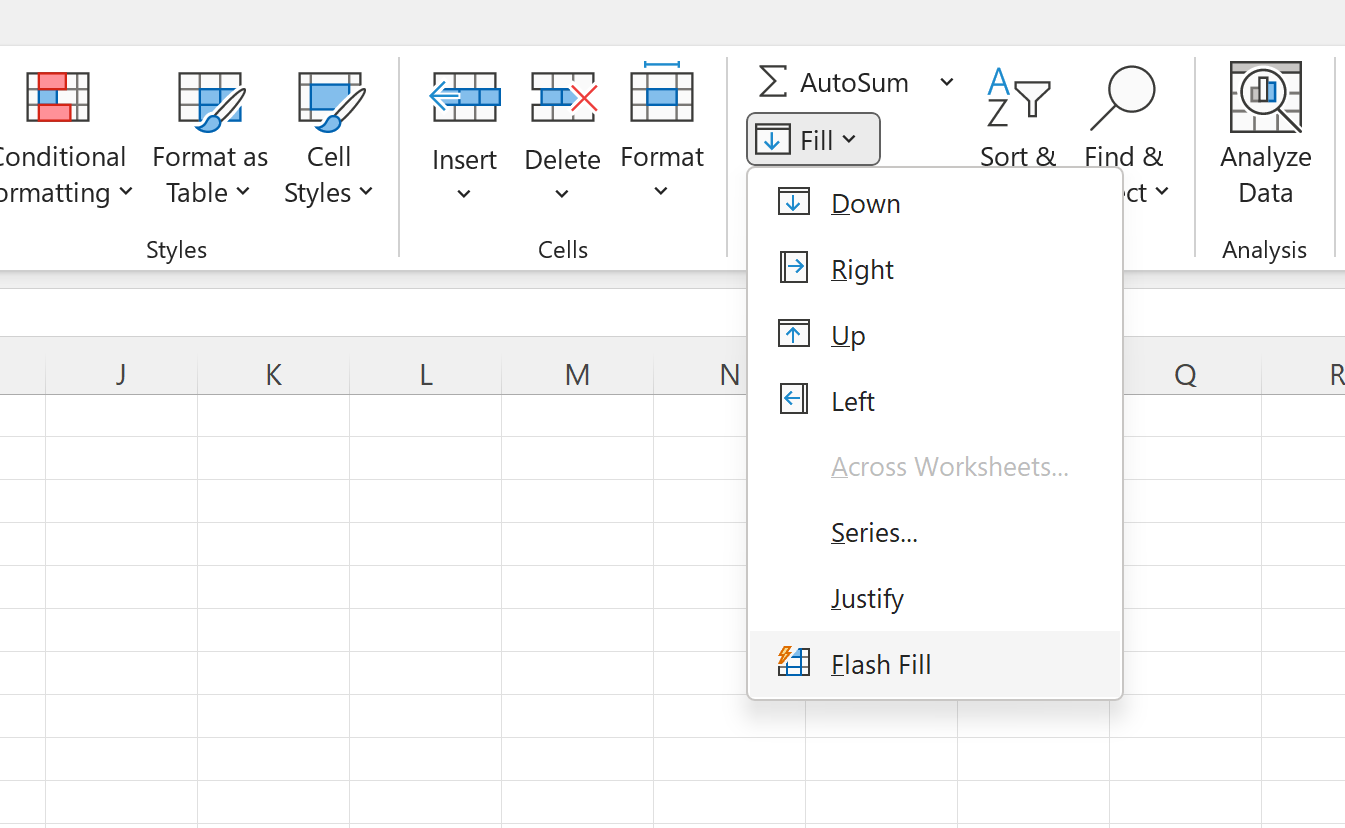Click the Delete Cells icon
This screenshot has width=1345, height=828.
pos(562,97)
